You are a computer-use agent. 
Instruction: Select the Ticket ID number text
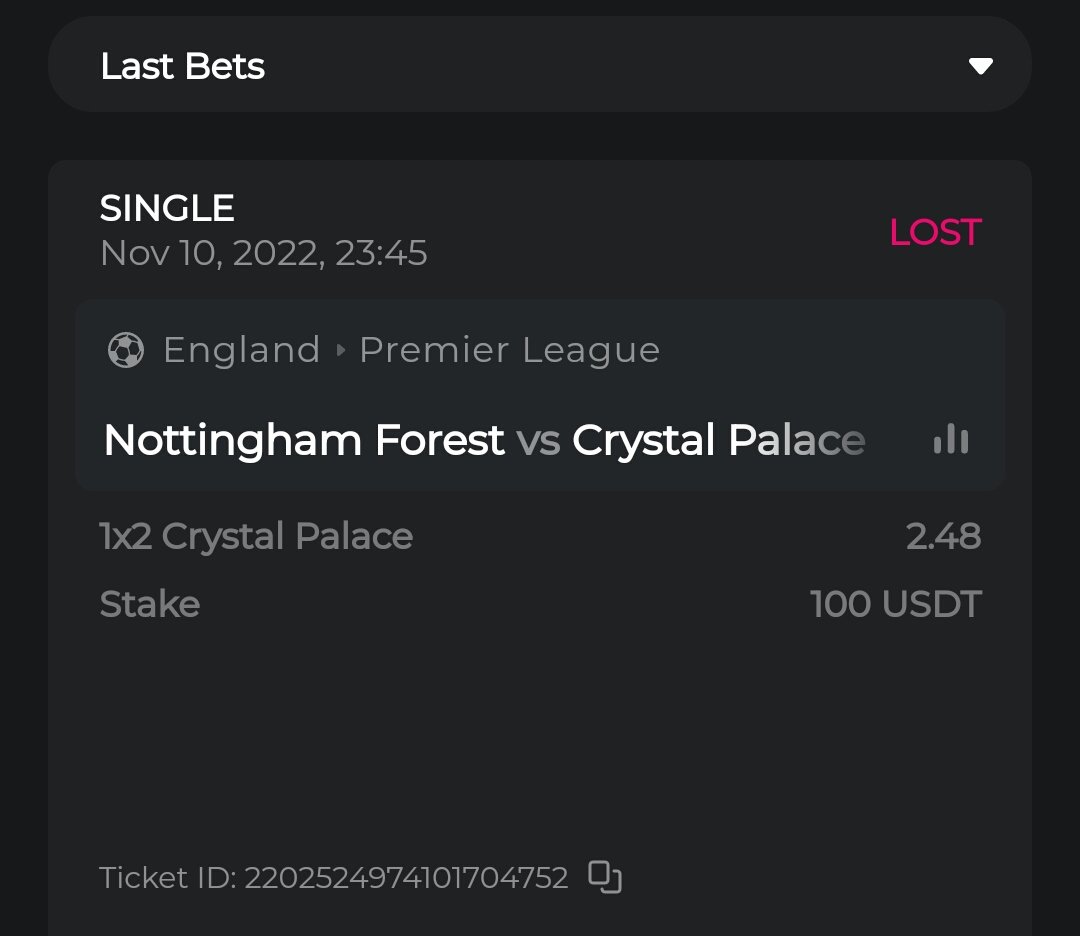(x=406, y=878)
